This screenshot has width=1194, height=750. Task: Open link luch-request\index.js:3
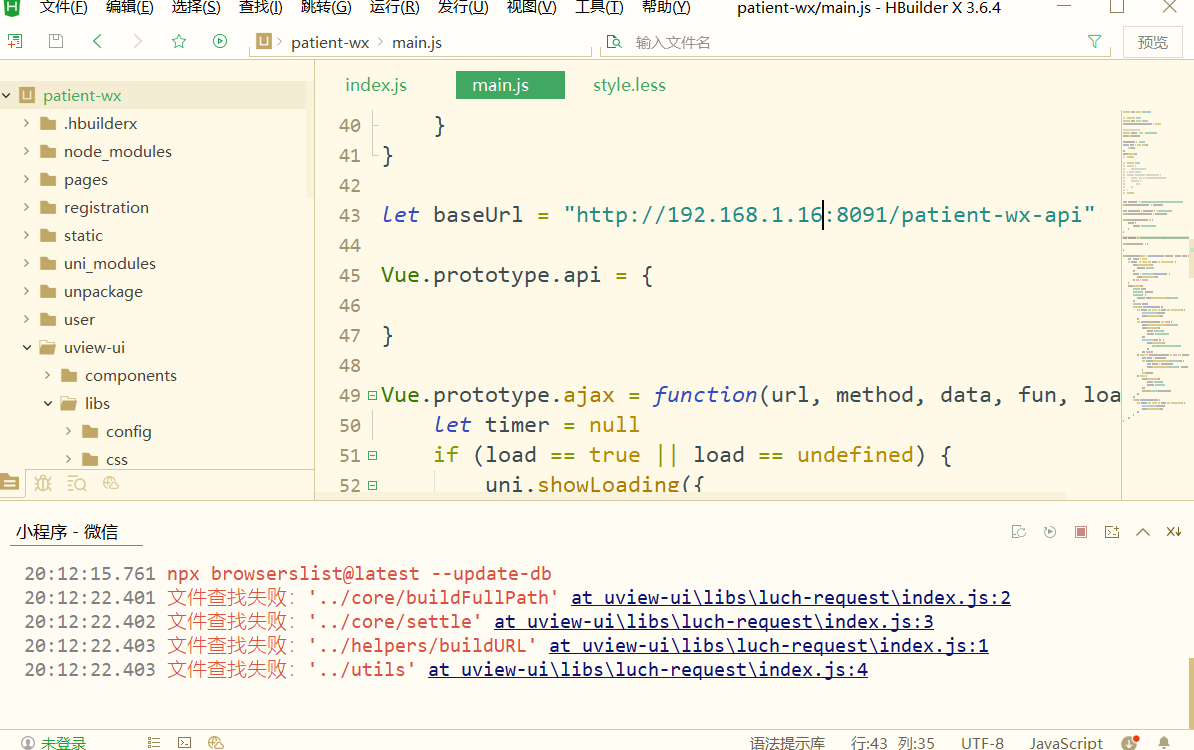click(714, 621)
